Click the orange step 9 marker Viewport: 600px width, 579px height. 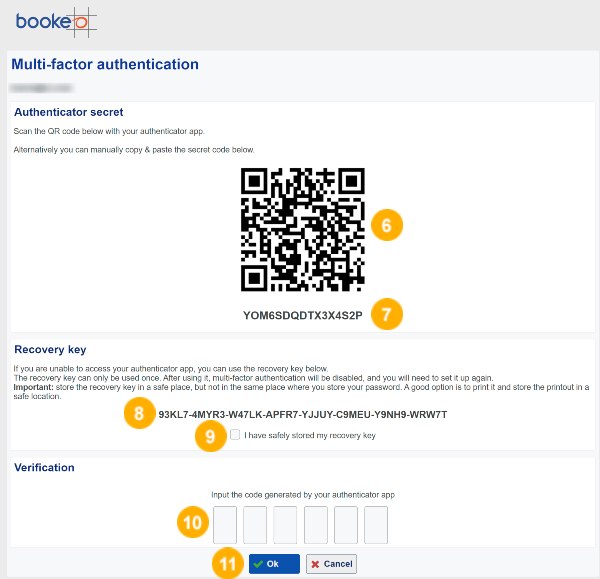[x=210, y=436]
